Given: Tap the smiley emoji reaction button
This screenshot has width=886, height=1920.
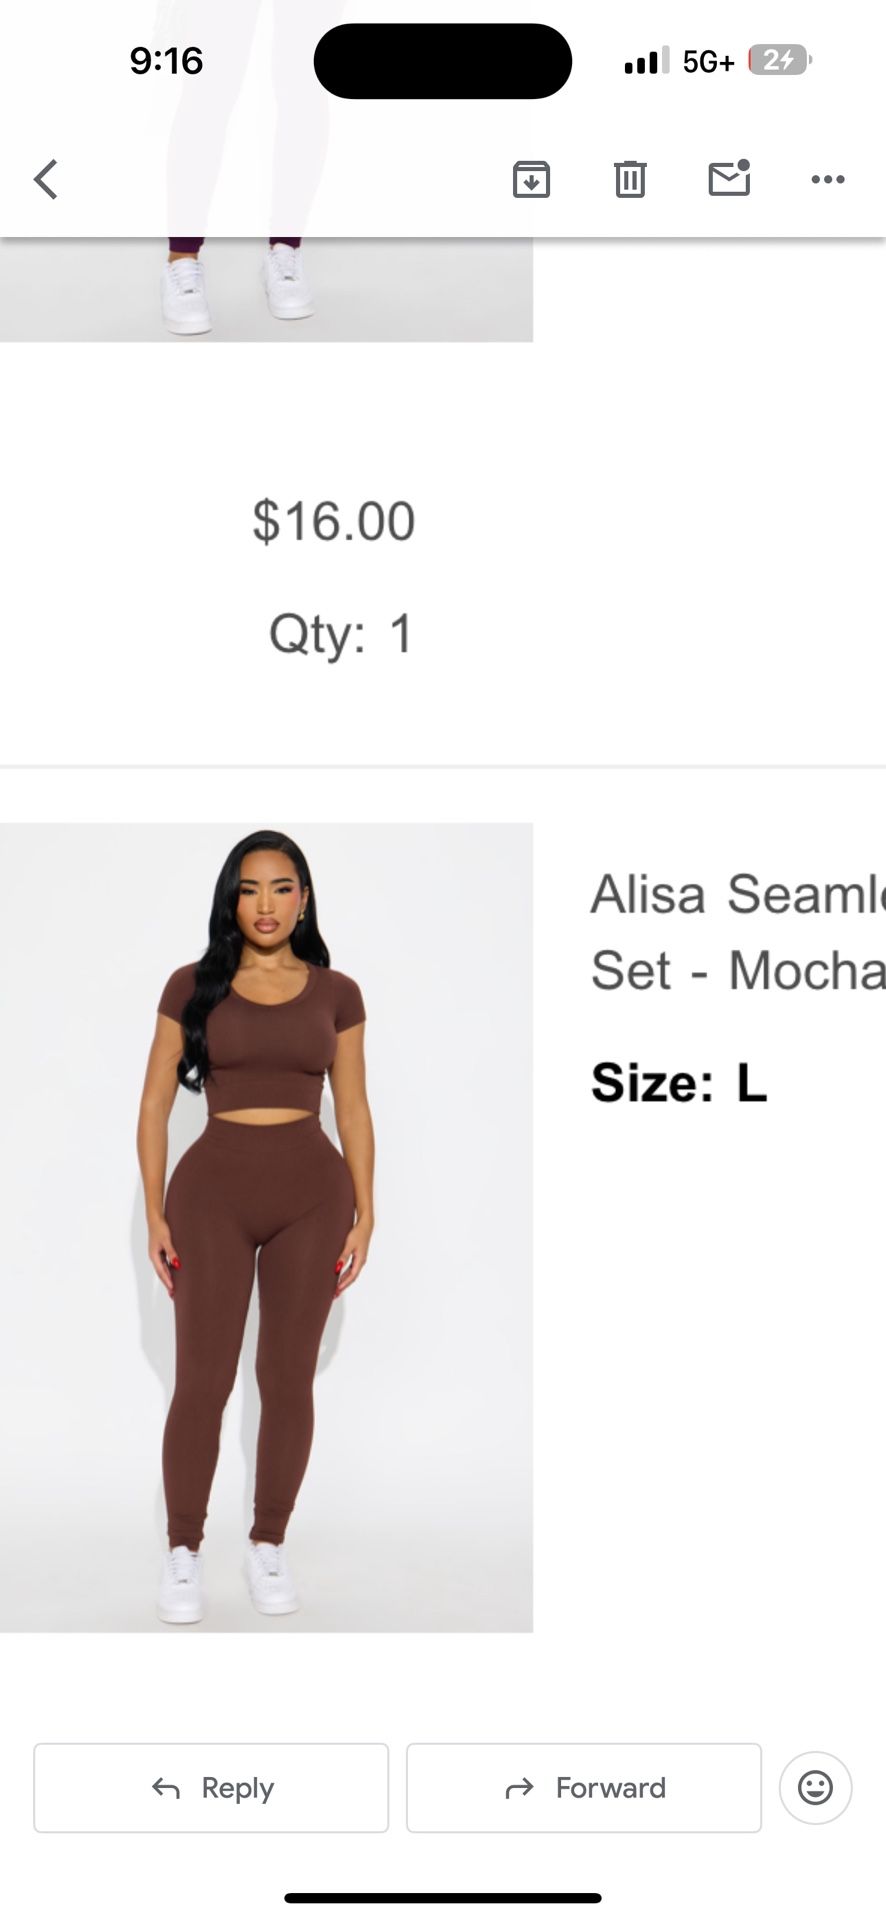Looking at the screenshot, I should (x=816, y=1788).
